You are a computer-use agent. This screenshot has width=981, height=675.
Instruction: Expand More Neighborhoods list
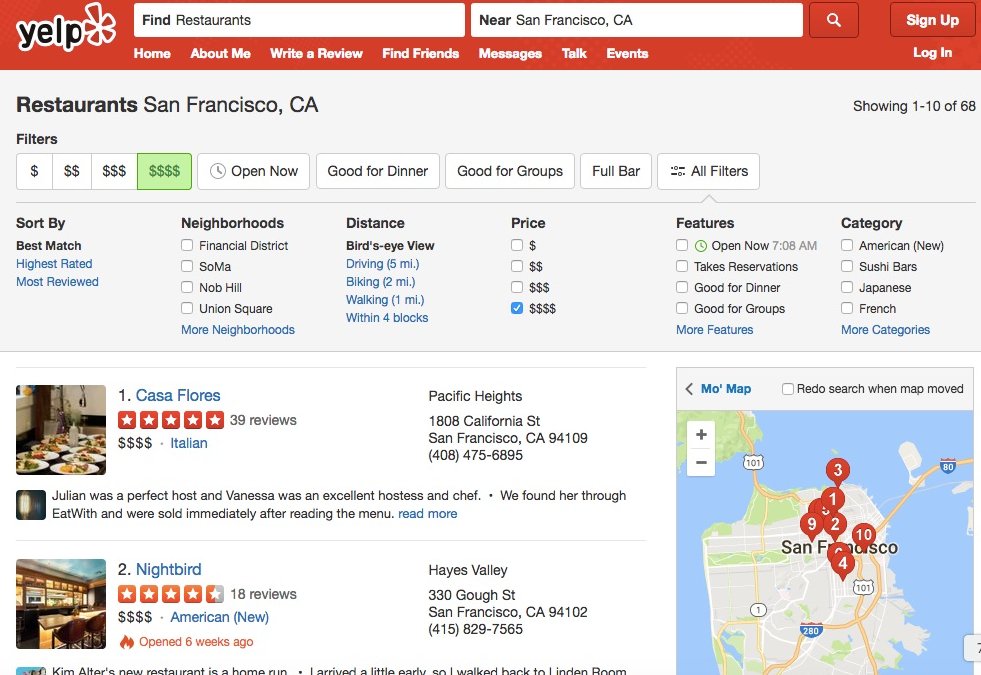[238, 330]
